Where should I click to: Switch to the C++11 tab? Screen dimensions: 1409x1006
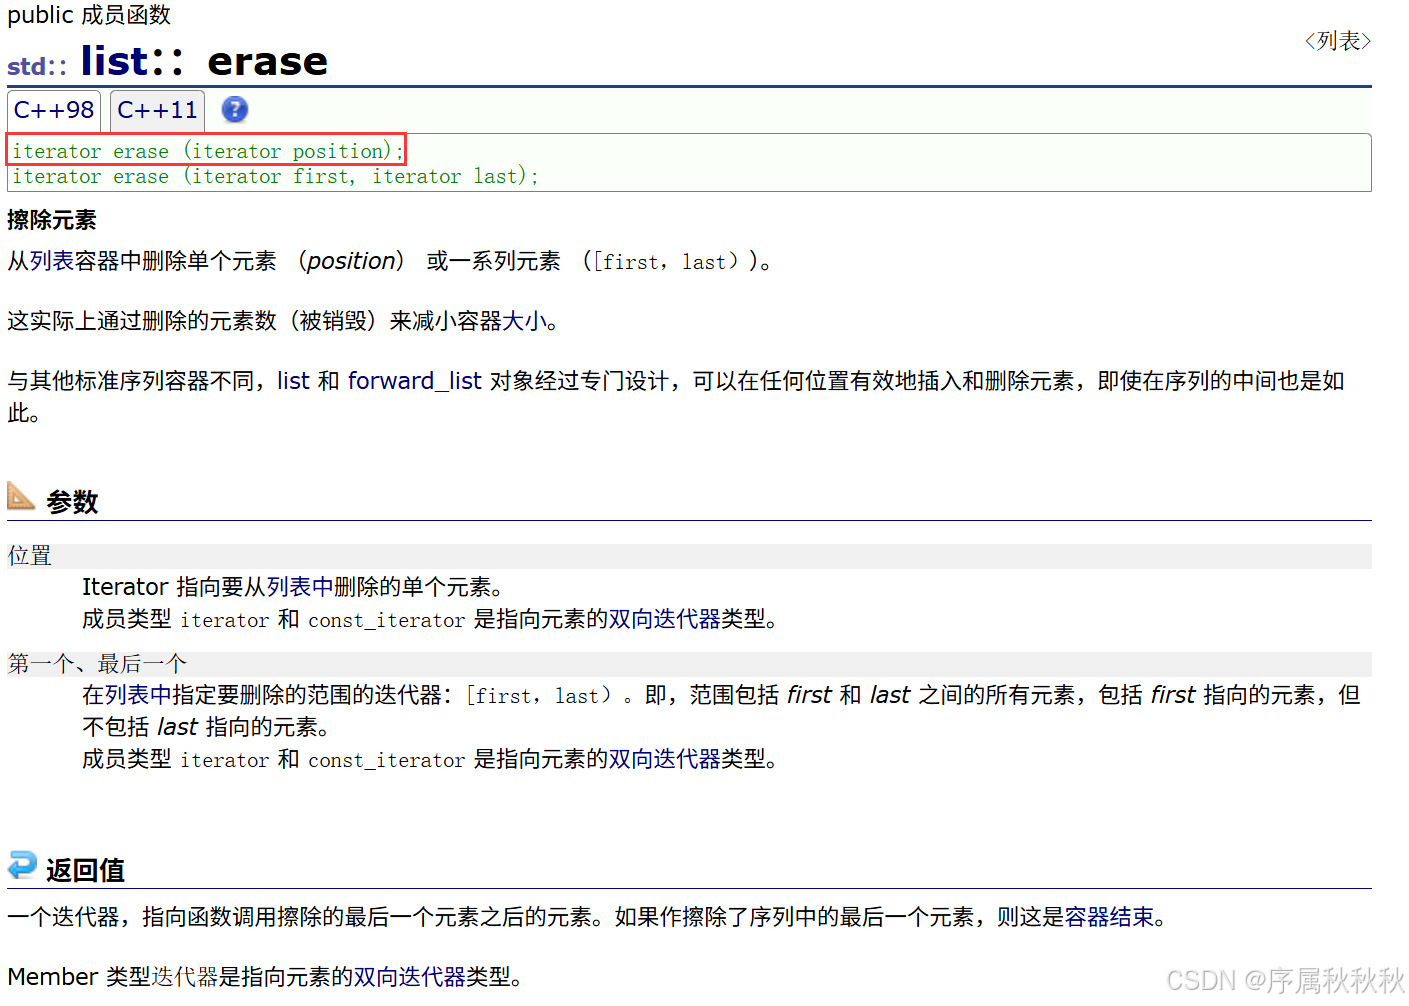point(157,110)
